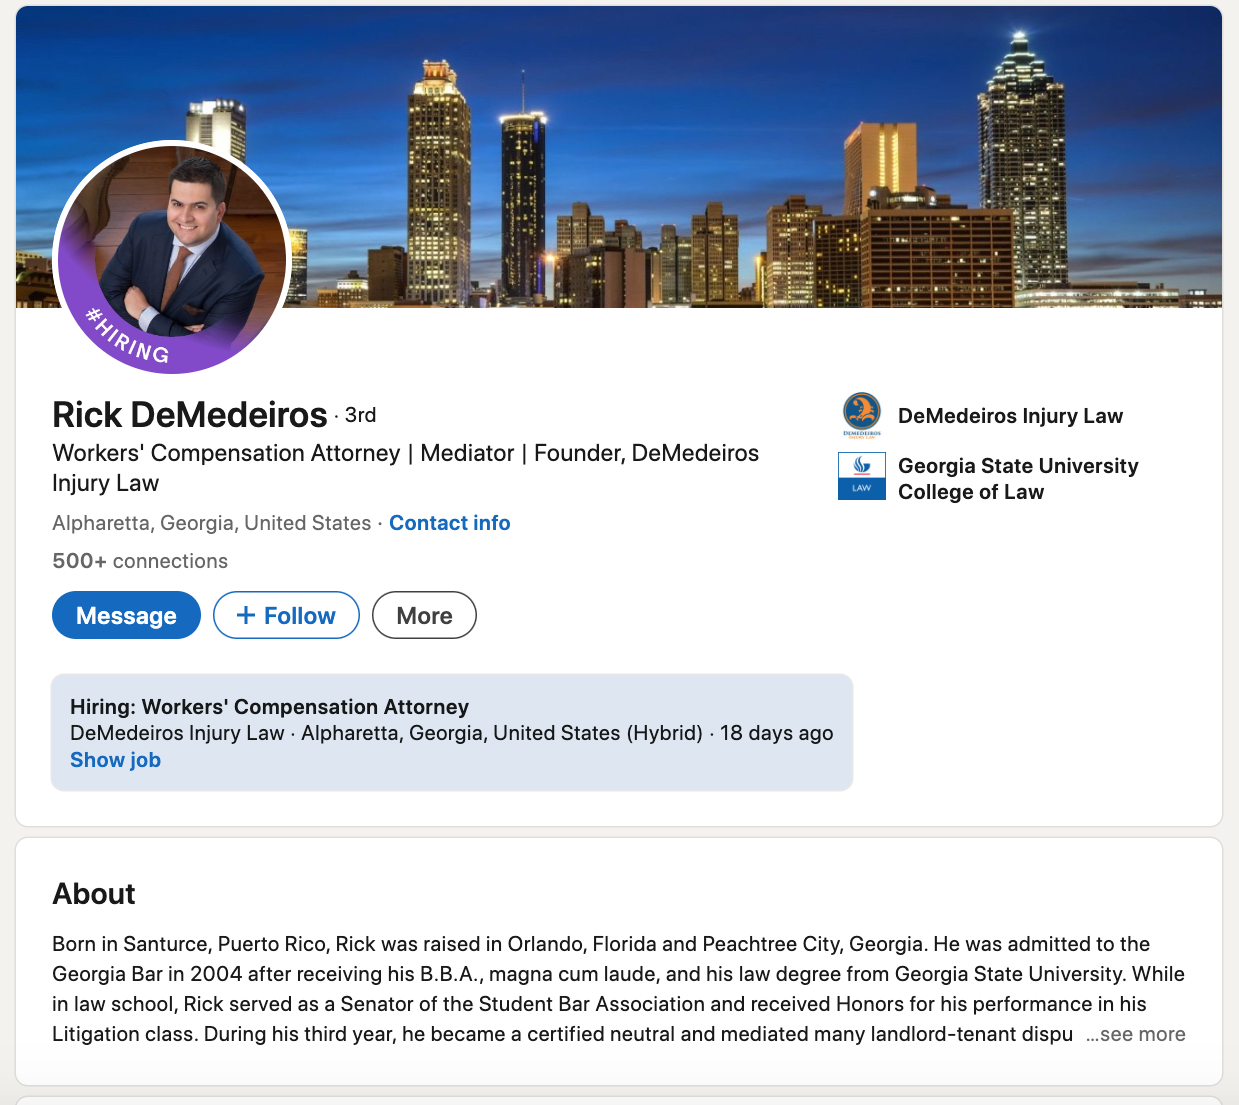Select the About section heading
This screenshot has width=1239, height=1105.
pyautogui.click(x=94, y=893)
